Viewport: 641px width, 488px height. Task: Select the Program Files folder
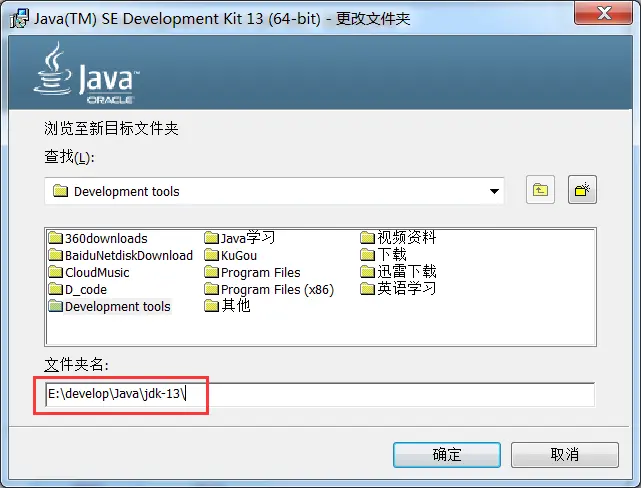tap(252, 272)
